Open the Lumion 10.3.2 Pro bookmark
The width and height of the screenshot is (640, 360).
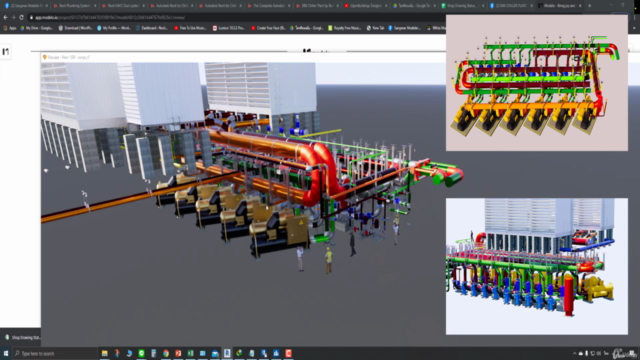pos(229,28)
